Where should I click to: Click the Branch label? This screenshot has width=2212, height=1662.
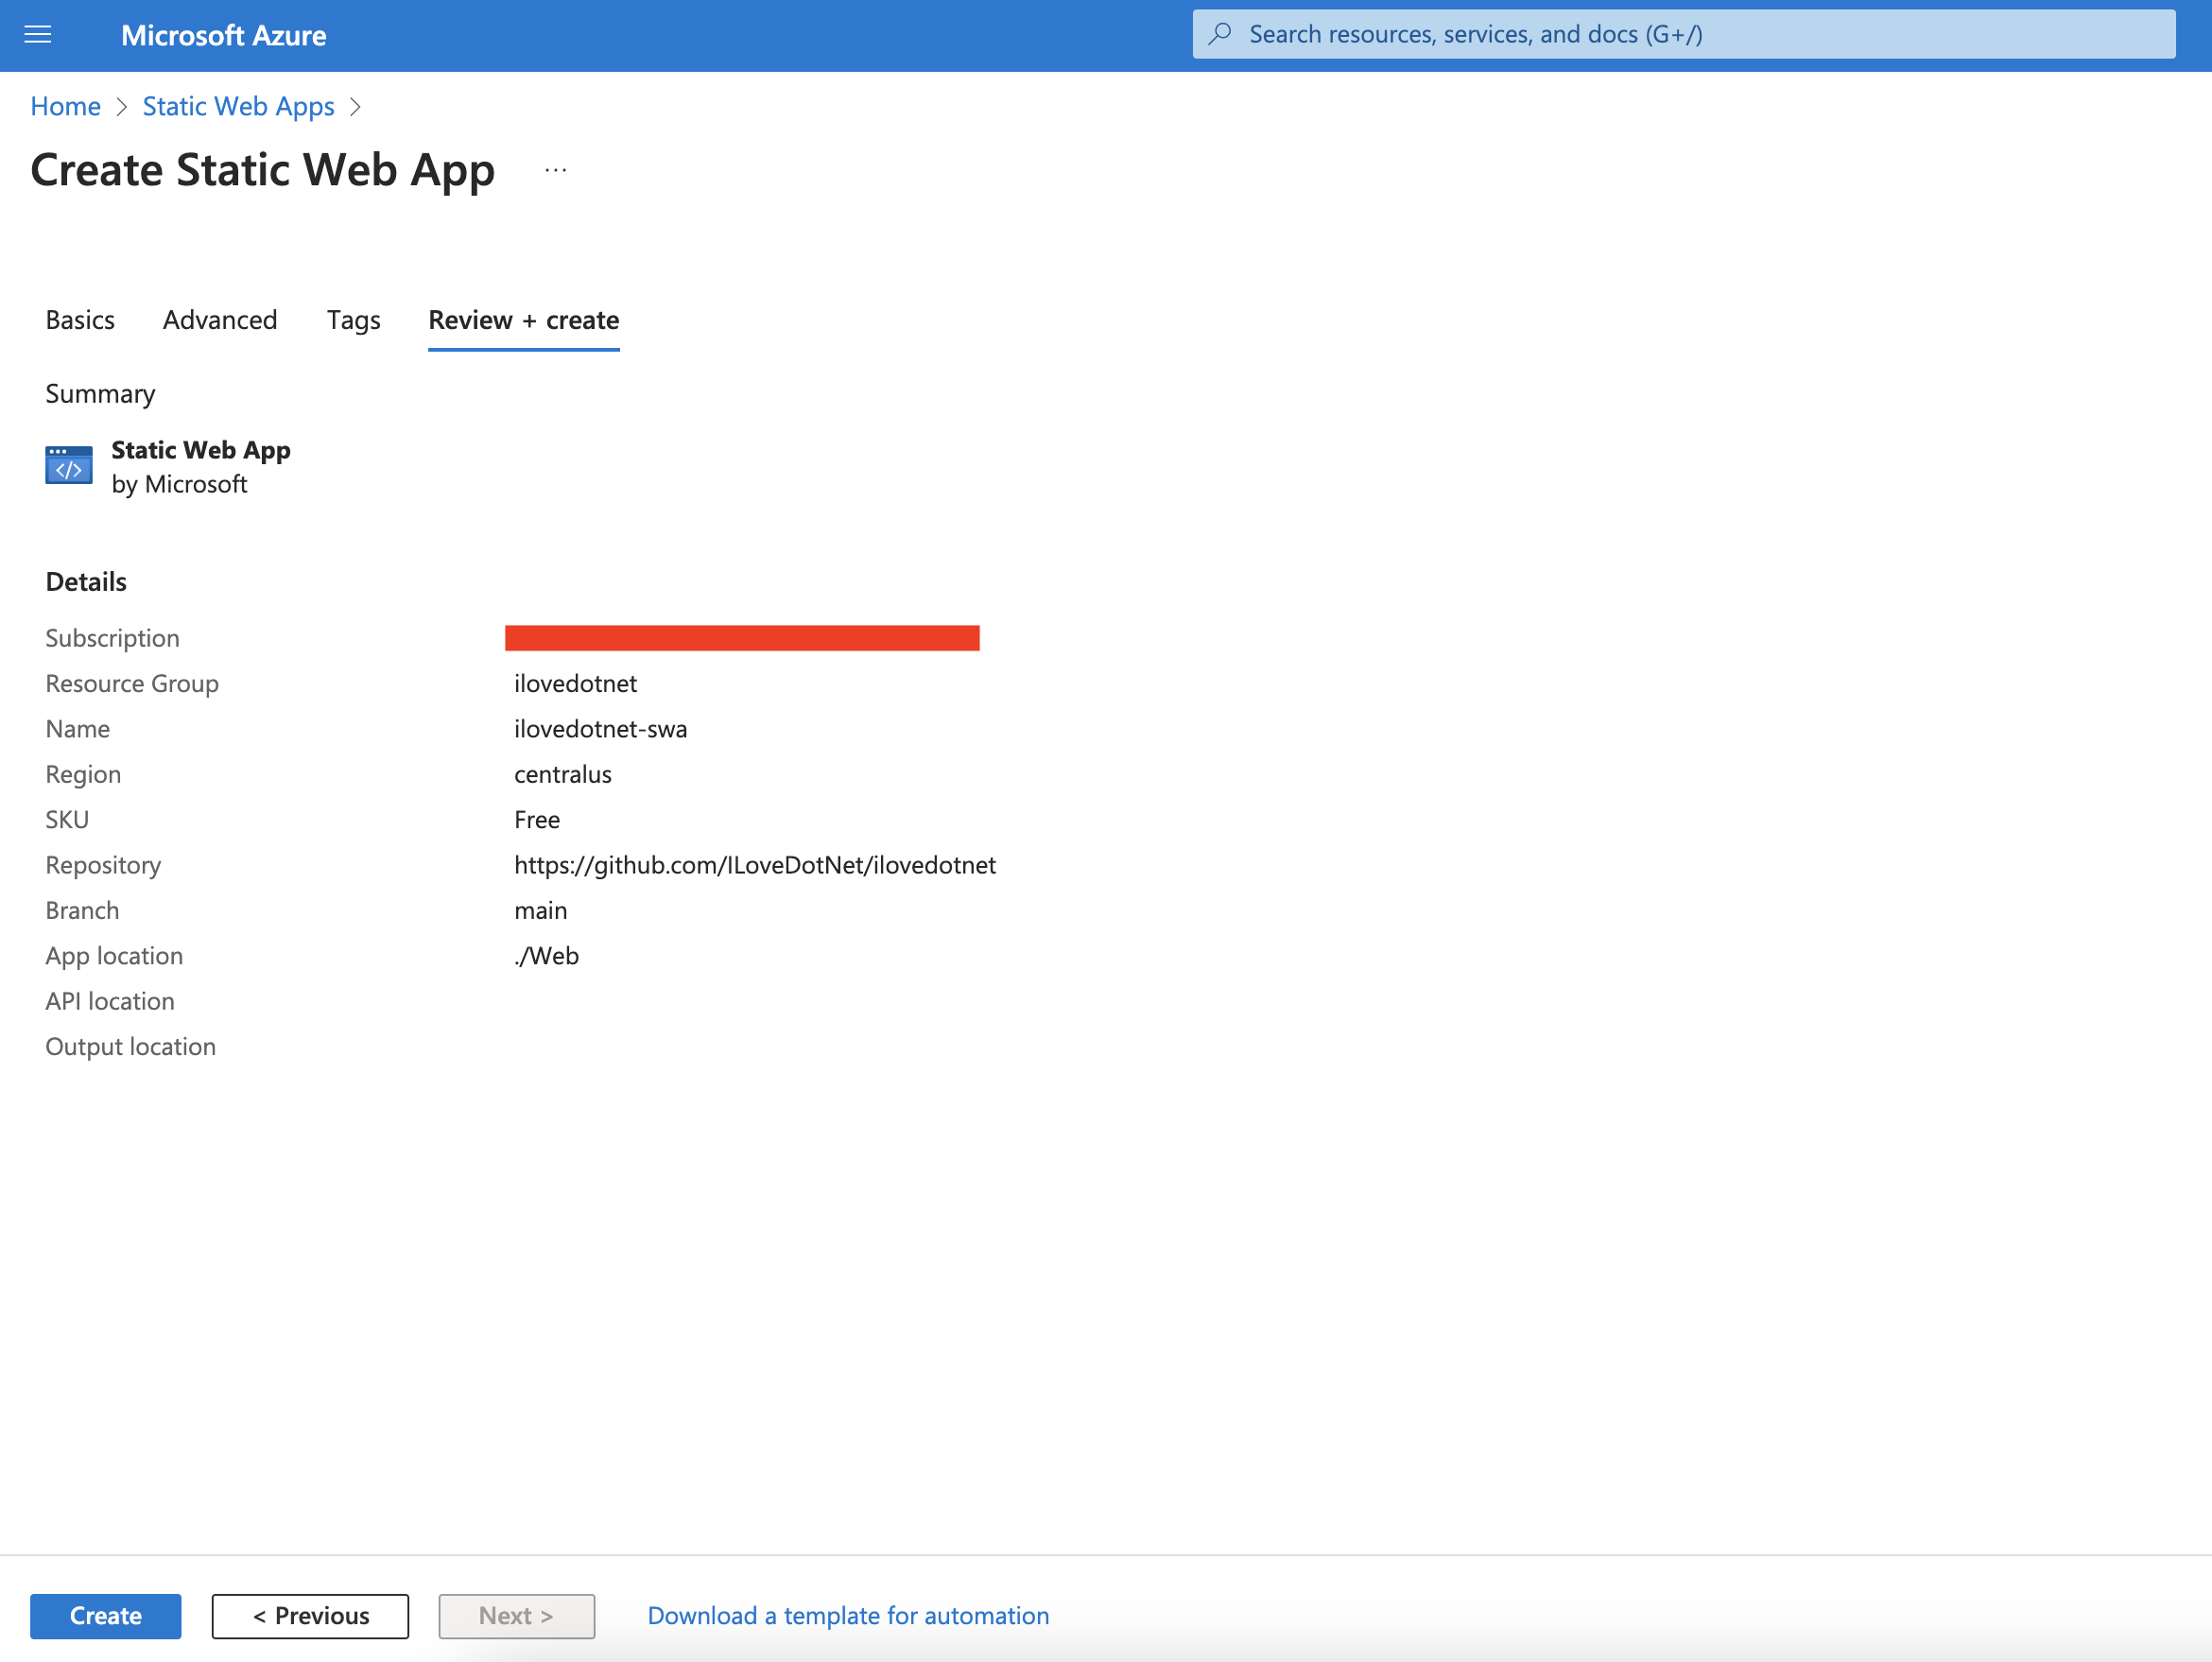point(82,911)
